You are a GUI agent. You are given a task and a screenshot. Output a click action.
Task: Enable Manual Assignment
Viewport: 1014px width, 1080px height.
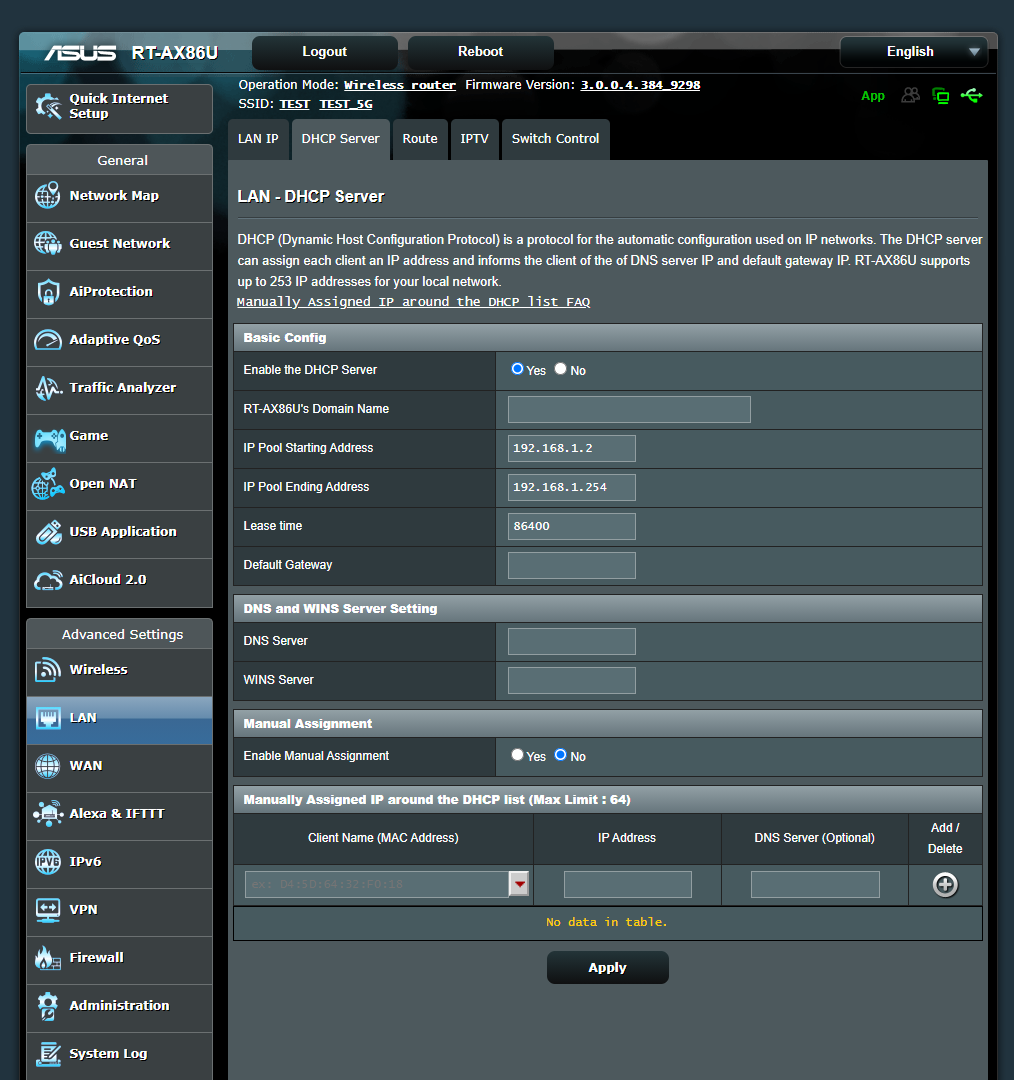pos(517,756)
